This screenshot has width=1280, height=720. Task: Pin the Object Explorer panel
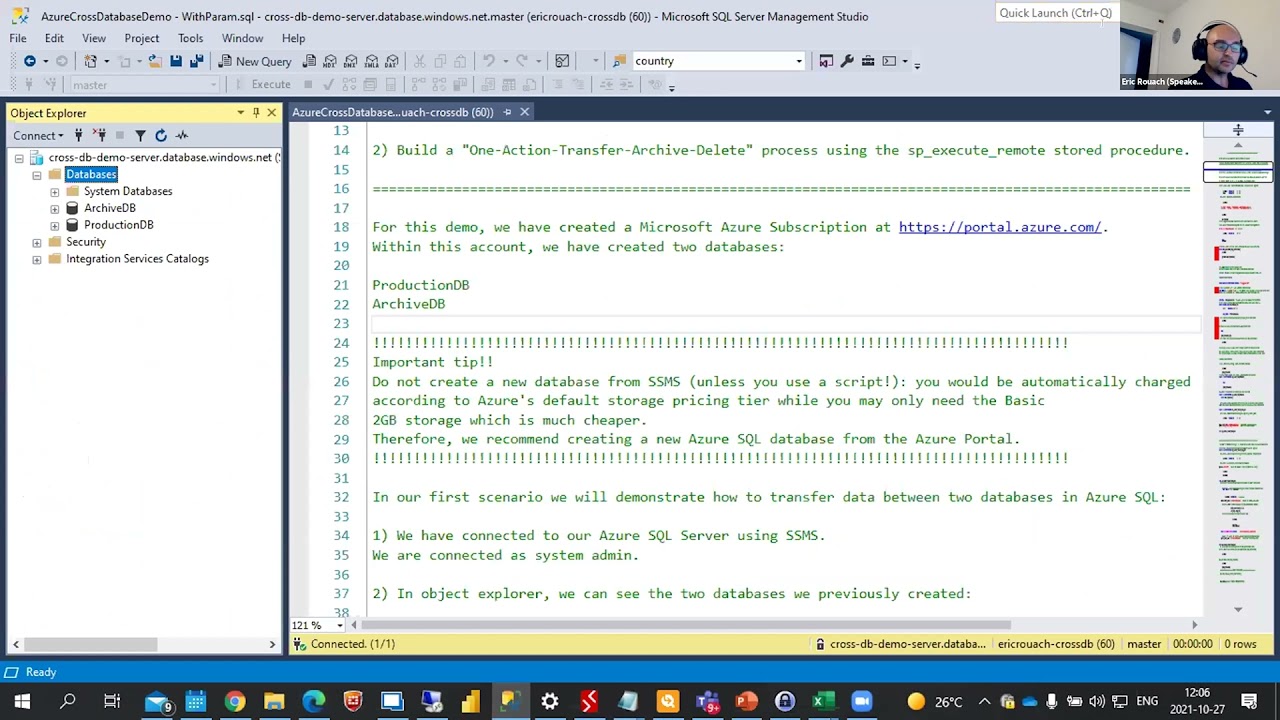pyautogui.click(x=256, y=113)
